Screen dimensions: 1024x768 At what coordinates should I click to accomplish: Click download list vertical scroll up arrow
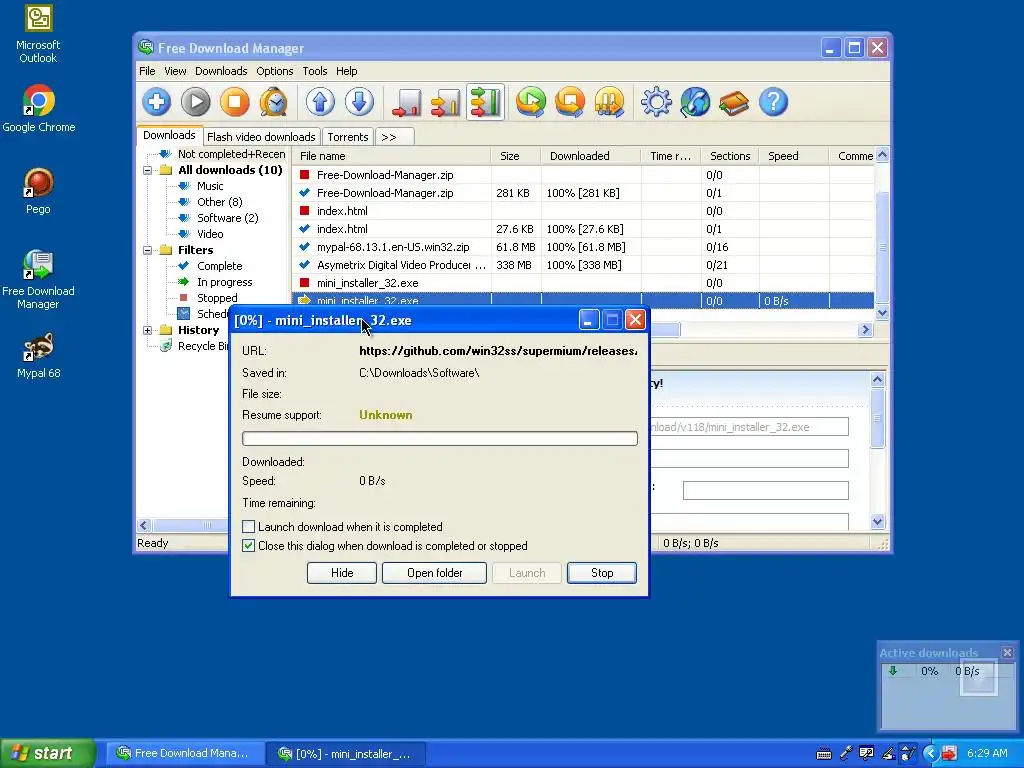click(882, 155)
